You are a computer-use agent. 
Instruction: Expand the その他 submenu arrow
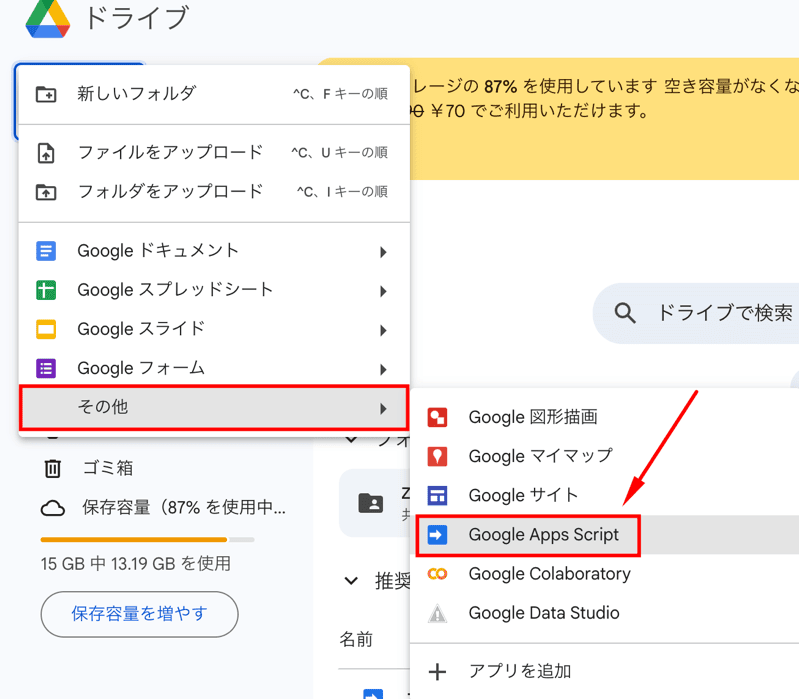383,408
